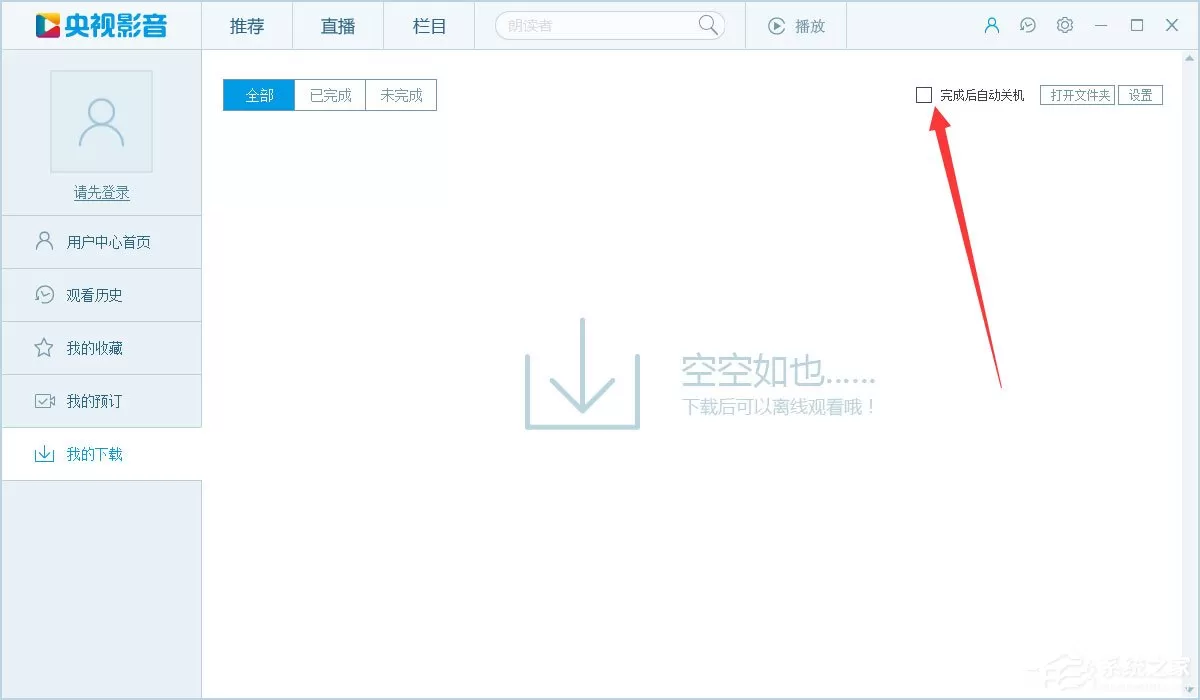Click the 央视影音 logo
This screenshot has height=700, width=1200.
point(101,25)
